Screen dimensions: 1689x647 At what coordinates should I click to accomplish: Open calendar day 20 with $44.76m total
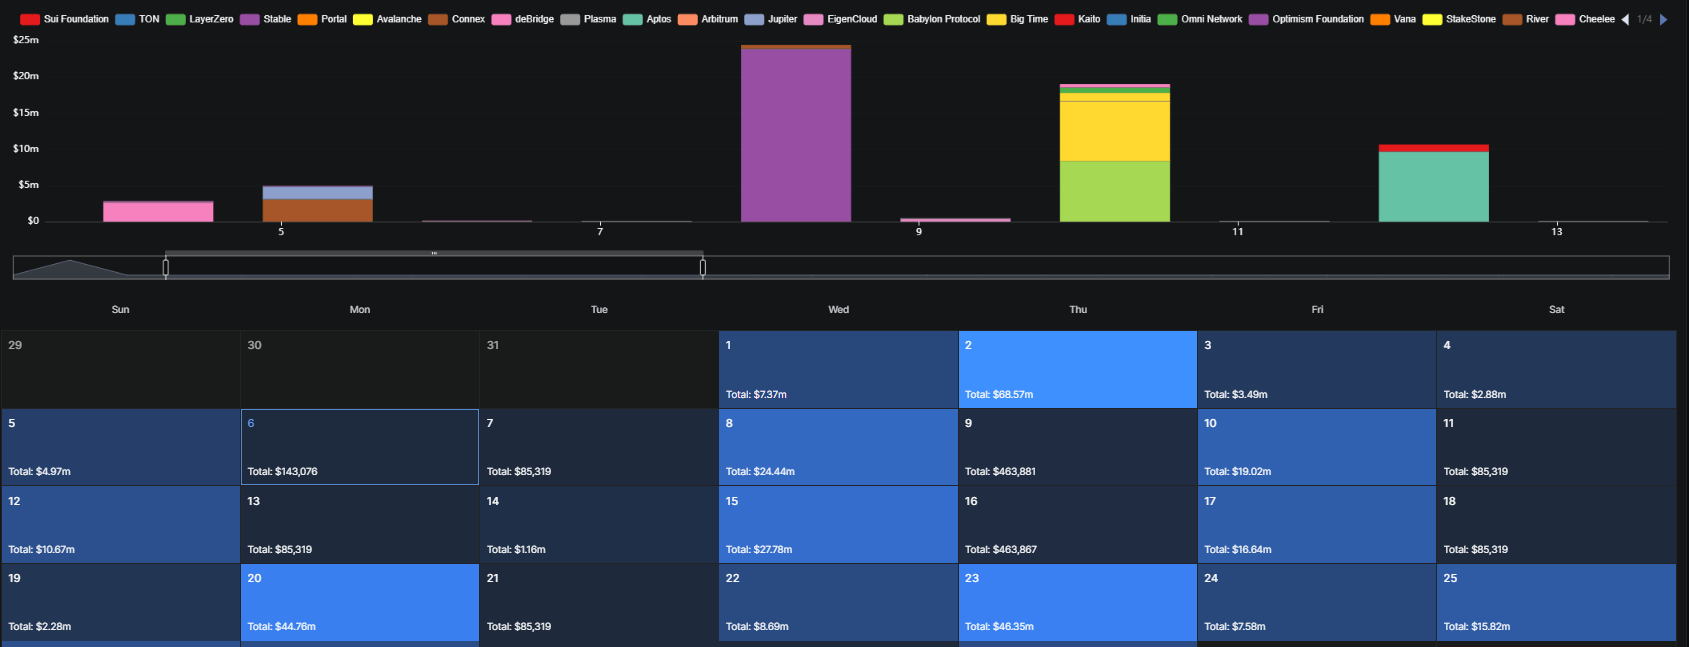click(359, 602)
